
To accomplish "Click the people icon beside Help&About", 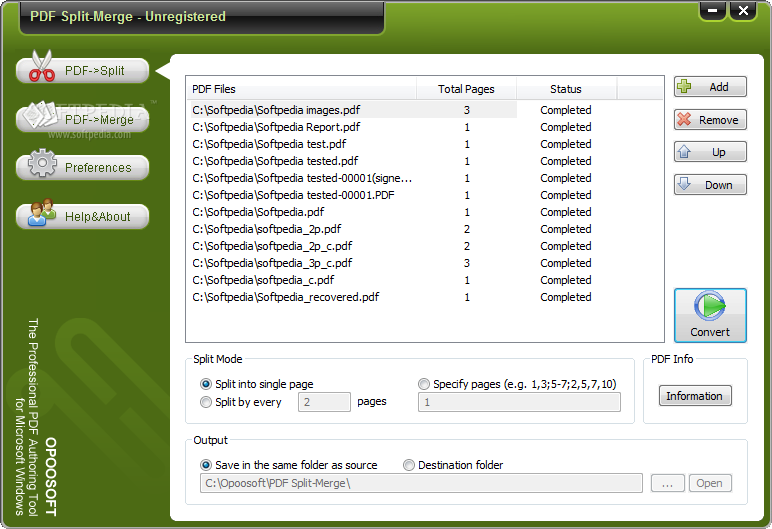I will point(42,212).
